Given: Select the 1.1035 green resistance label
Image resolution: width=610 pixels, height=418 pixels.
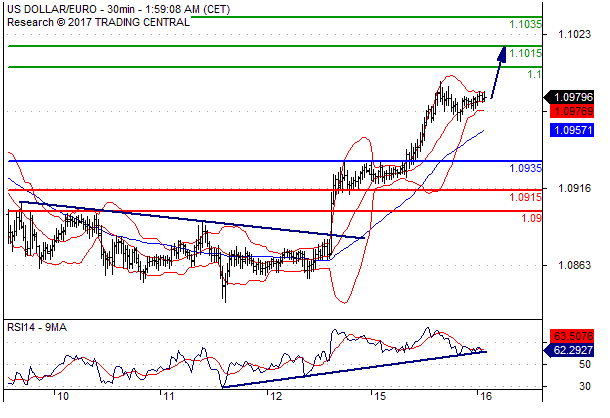Looking at the screenshot, I should (x=525, y=24).
